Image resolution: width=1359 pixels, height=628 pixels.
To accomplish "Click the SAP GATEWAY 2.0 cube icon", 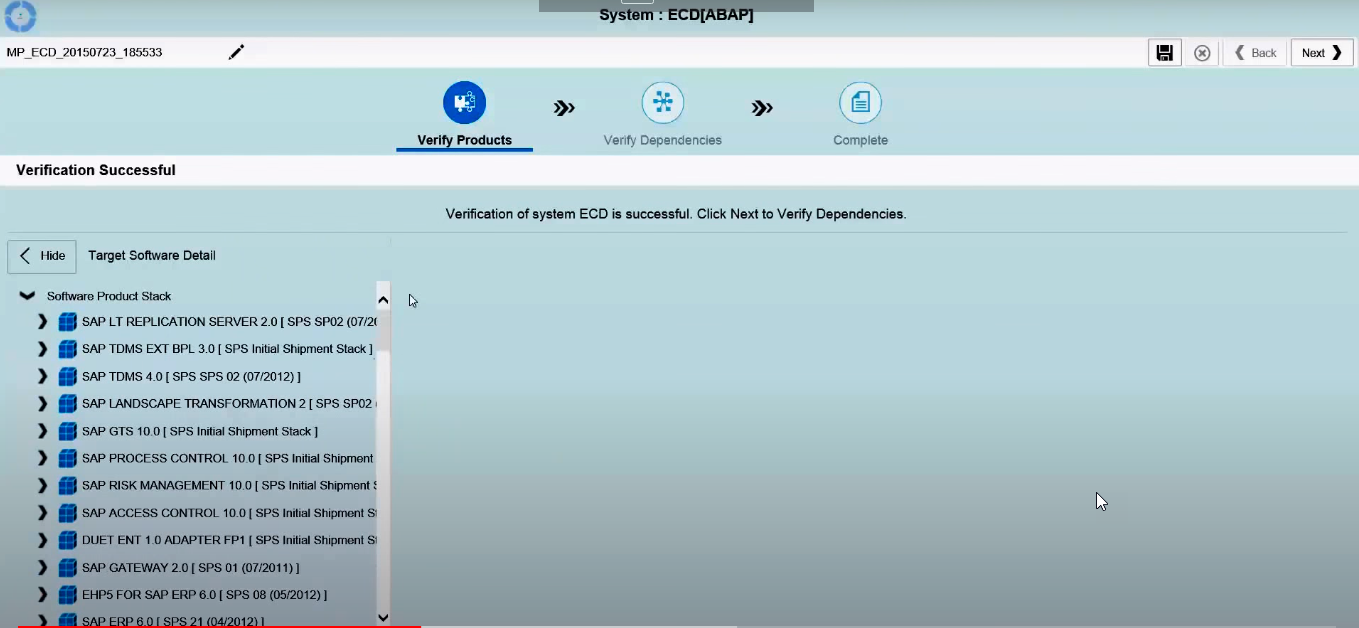I will (67, 568).
